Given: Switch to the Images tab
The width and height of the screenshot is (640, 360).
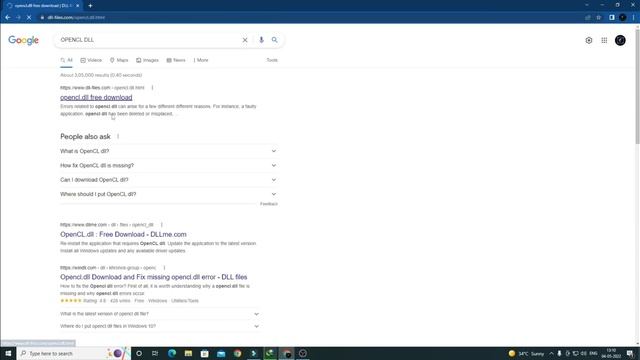Looking at the screenshot, I should coord(147,60).
